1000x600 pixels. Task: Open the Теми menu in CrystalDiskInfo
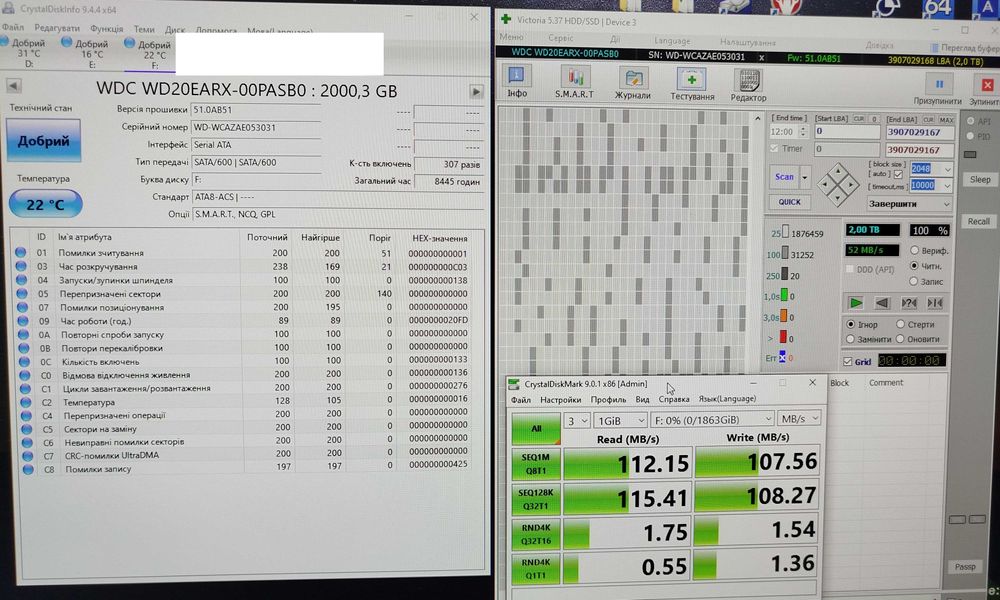(x=144, y=29)
